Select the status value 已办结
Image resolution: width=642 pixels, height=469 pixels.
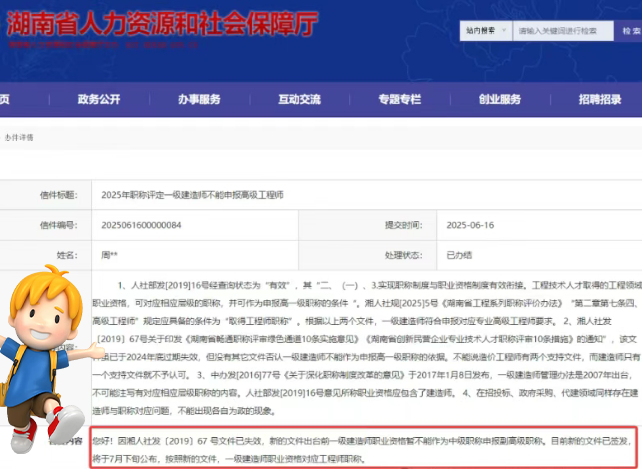(459, 255)
